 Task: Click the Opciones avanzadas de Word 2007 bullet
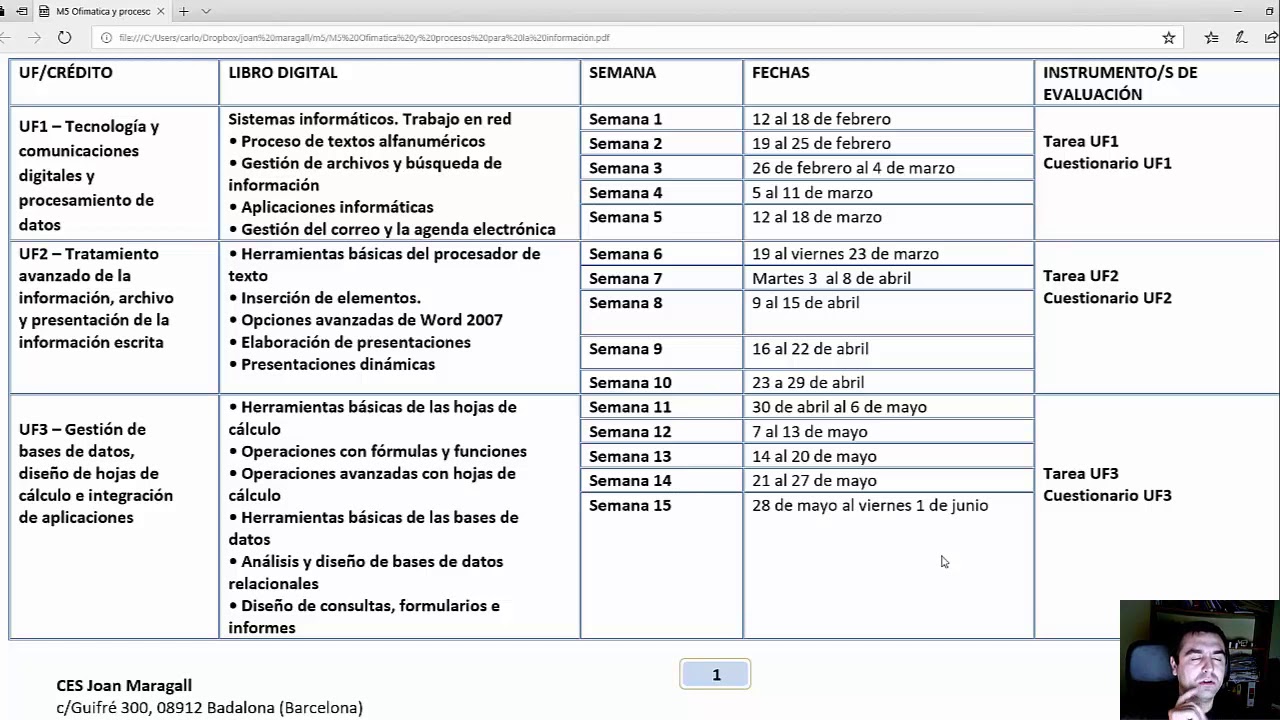[x=366, y=320]
